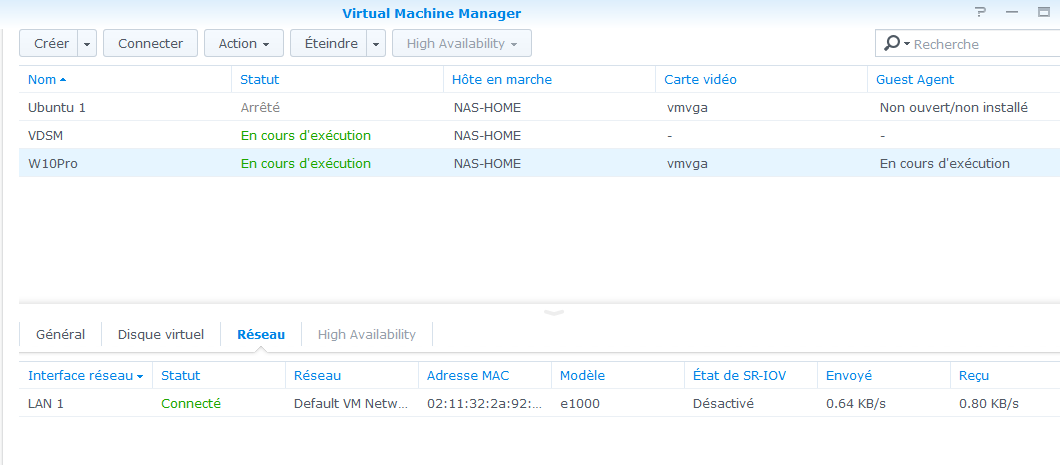Select the LAN 1 network interface row
Viewport: 1060px width, 465px height.
(x=539, y=403)
